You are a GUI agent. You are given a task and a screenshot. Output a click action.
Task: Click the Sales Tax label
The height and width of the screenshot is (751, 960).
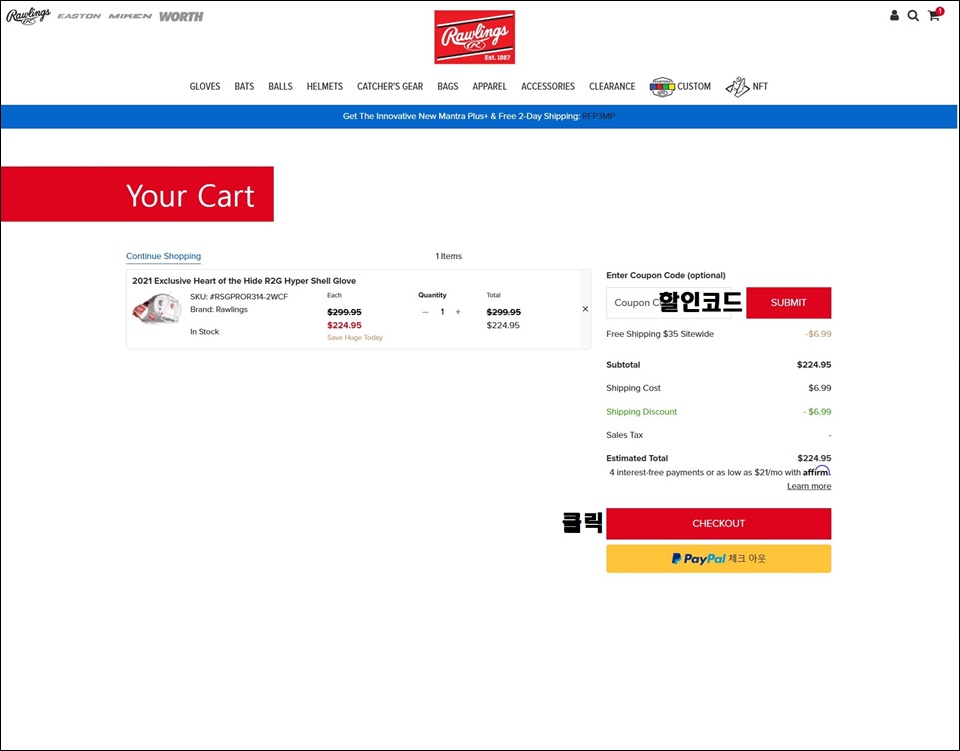coord(624,435)
